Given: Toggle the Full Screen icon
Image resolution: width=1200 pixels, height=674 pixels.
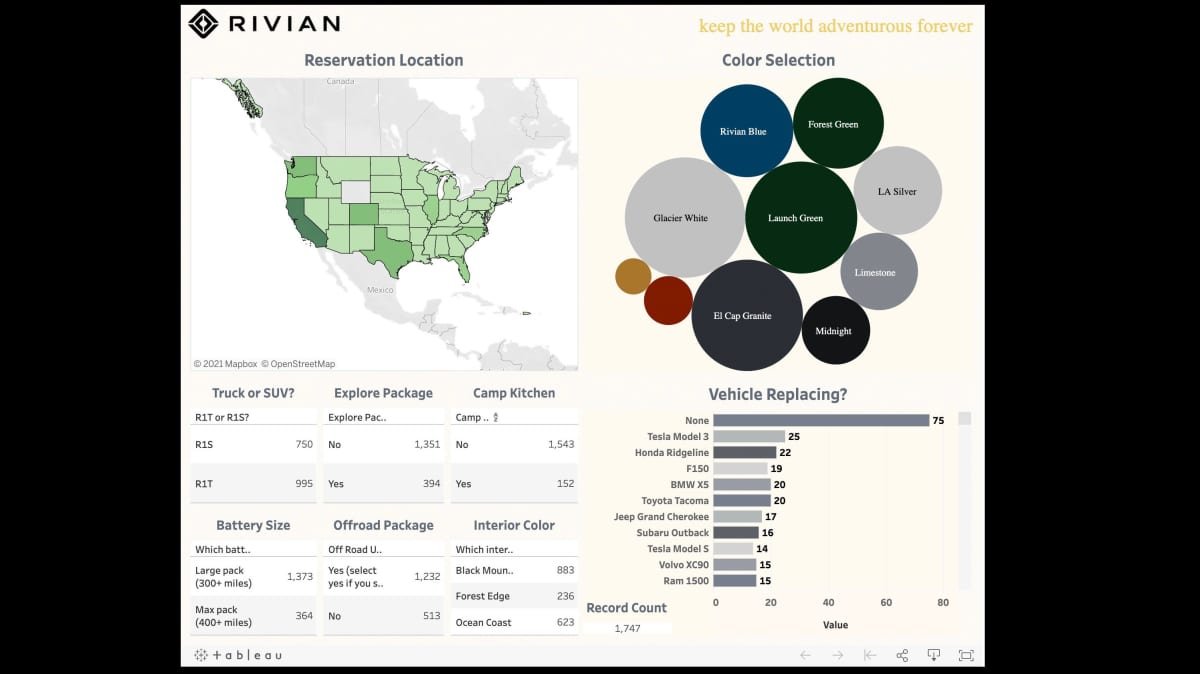Looking at the screenshot, I should 966,655.
